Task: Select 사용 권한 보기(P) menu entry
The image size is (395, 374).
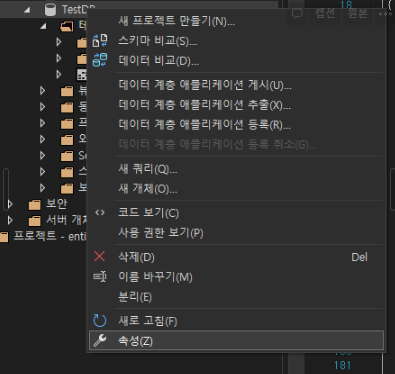Action: (237, 233)
